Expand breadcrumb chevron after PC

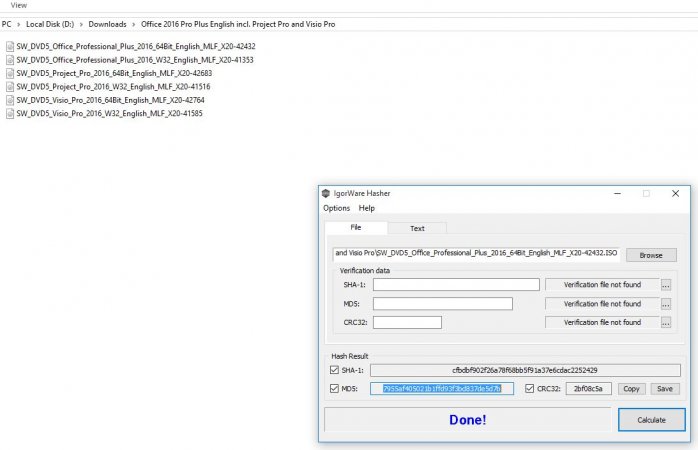point(19,24)
